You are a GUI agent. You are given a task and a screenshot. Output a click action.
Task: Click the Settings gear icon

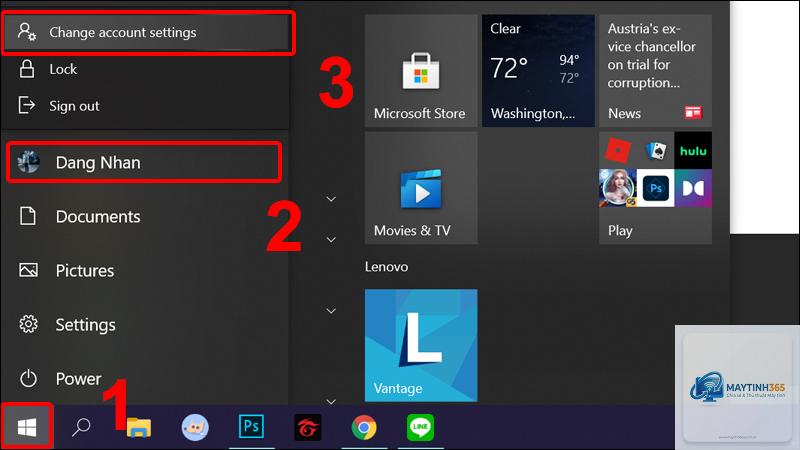(x=28, y=324)
